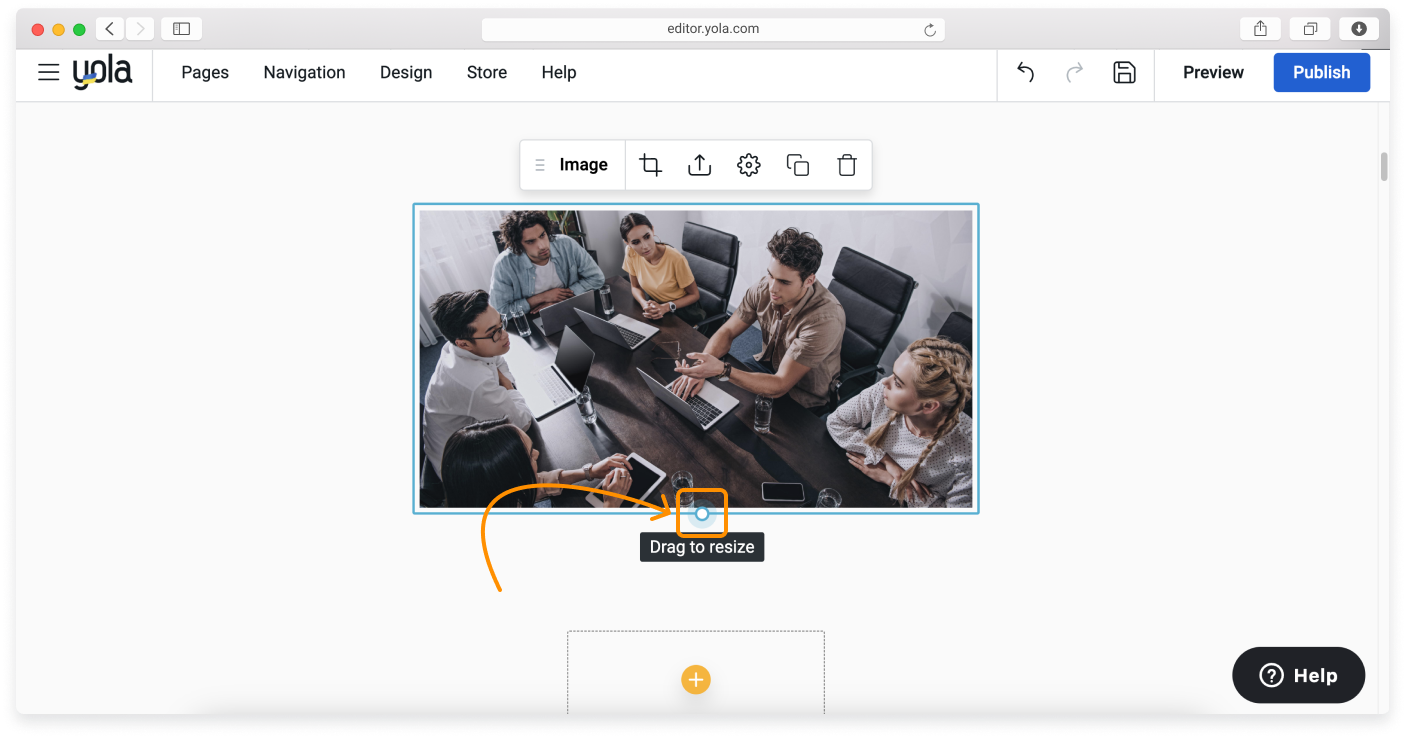Click the orange add block plus button
The image size is (1406, 738).
click(696, 680)
